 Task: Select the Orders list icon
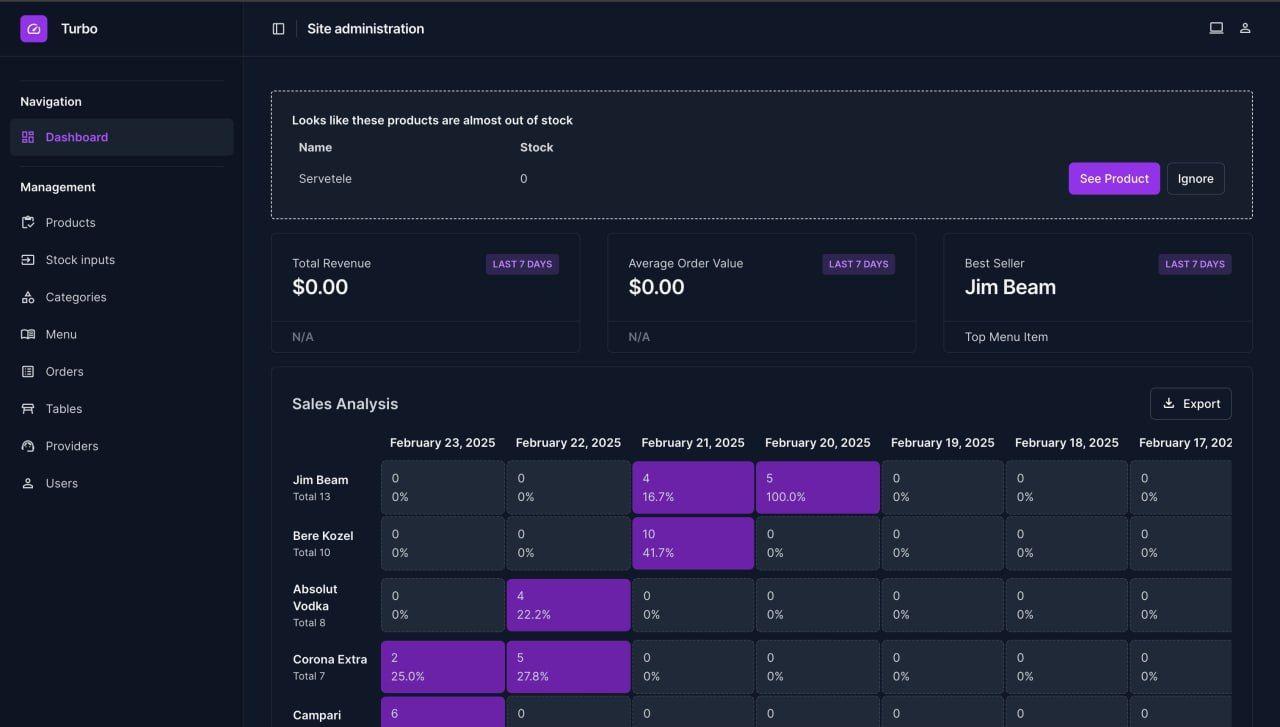point(28,371)
